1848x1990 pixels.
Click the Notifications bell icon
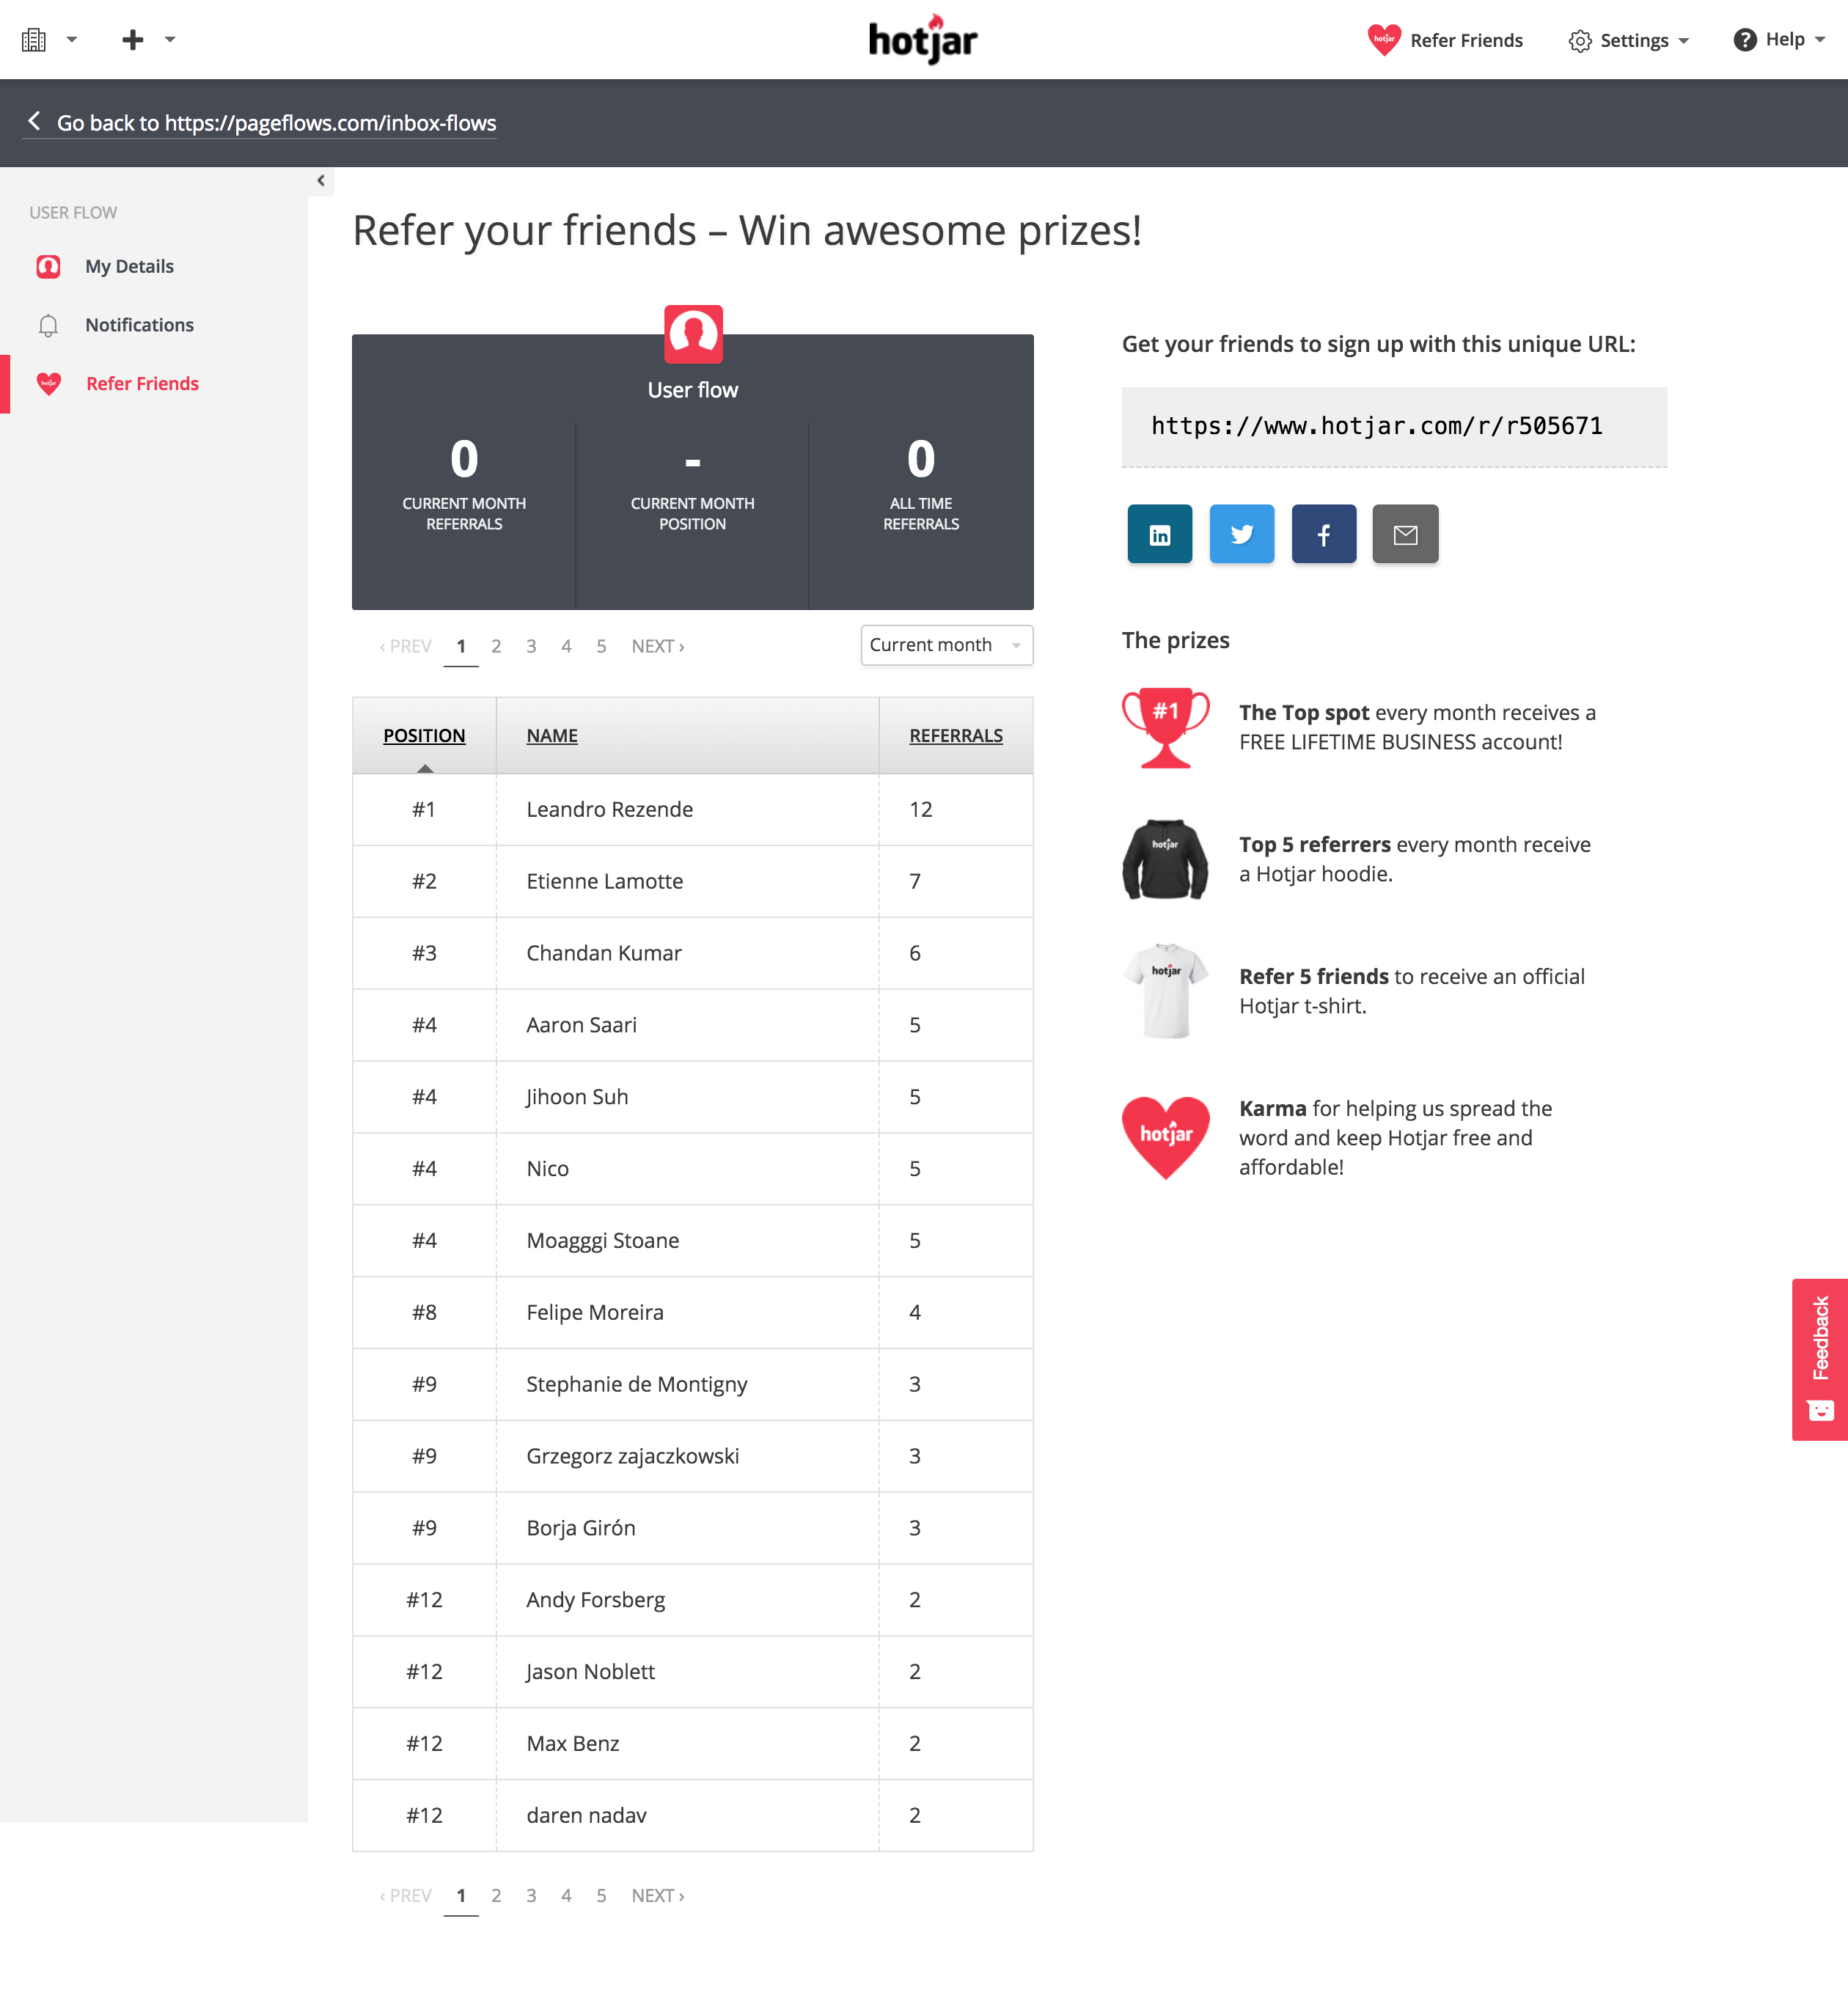click(x=48, y=326)
